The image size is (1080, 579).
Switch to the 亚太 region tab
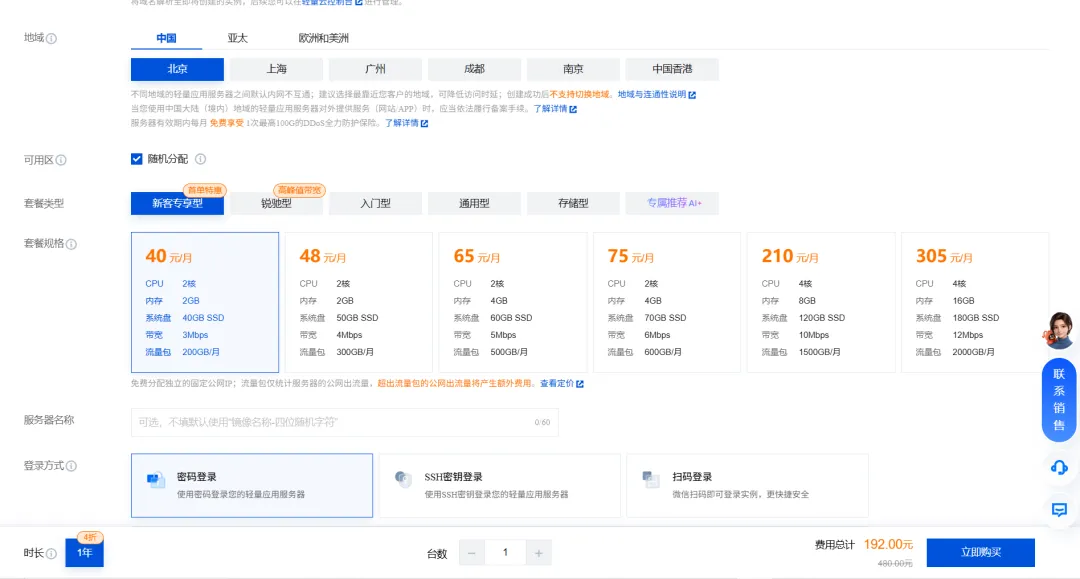click(x=238, y=39)
